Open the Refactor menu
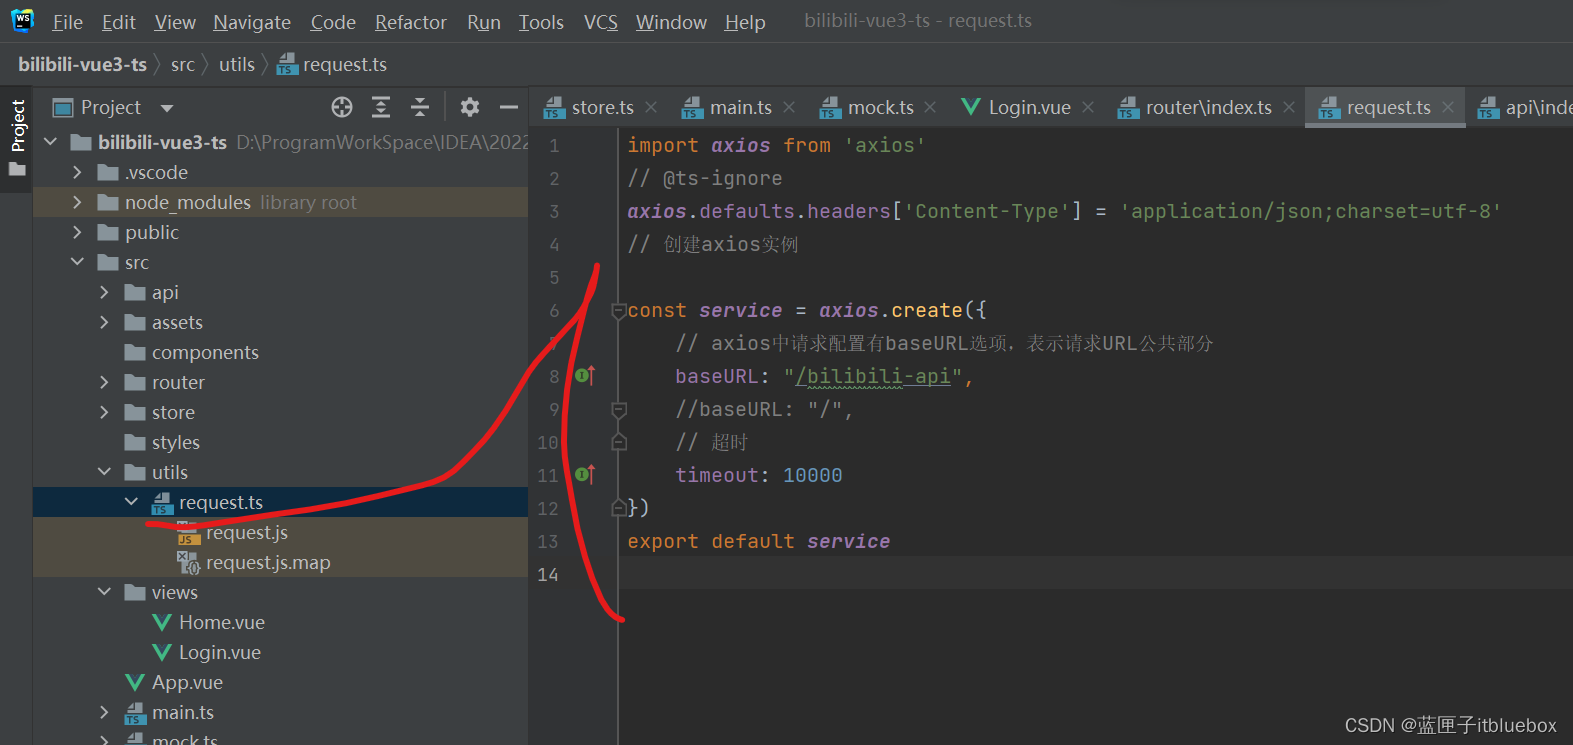Screen dimensions: 1573x745 pyautogui.click(x=411, y=22)
